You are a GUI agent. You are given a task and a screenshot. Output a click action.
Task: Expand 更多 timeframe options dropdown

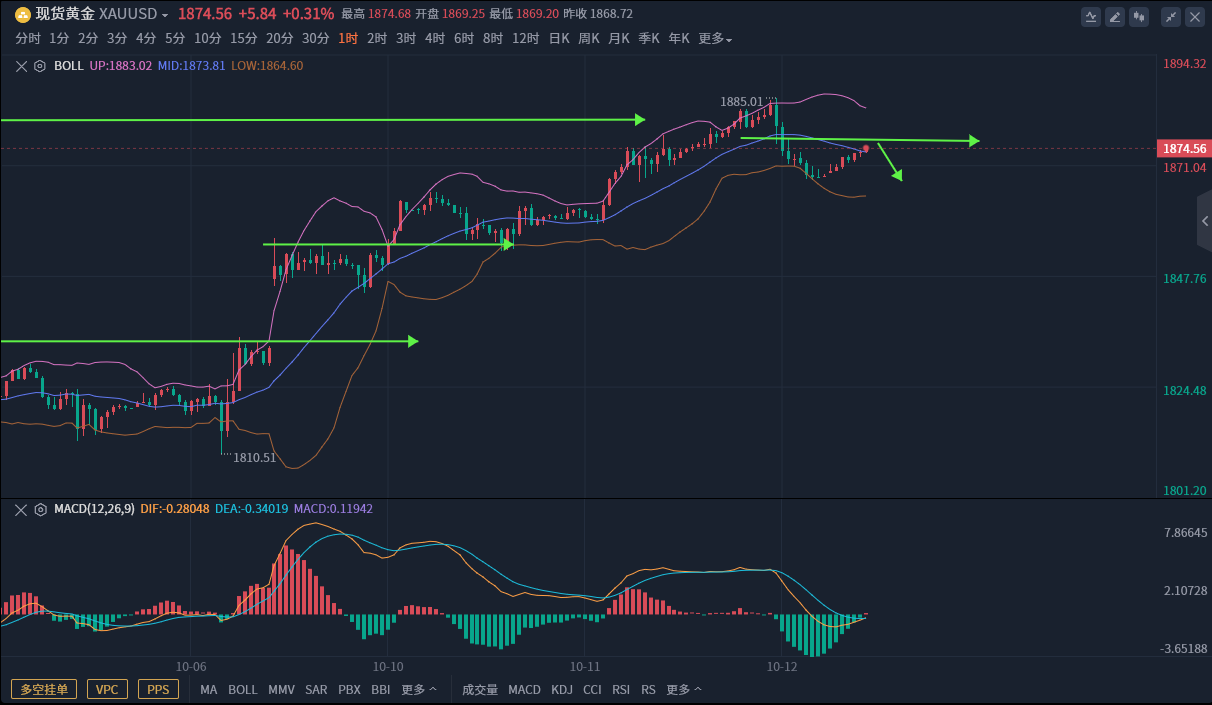pyautogui.click(x=715, y=39)
